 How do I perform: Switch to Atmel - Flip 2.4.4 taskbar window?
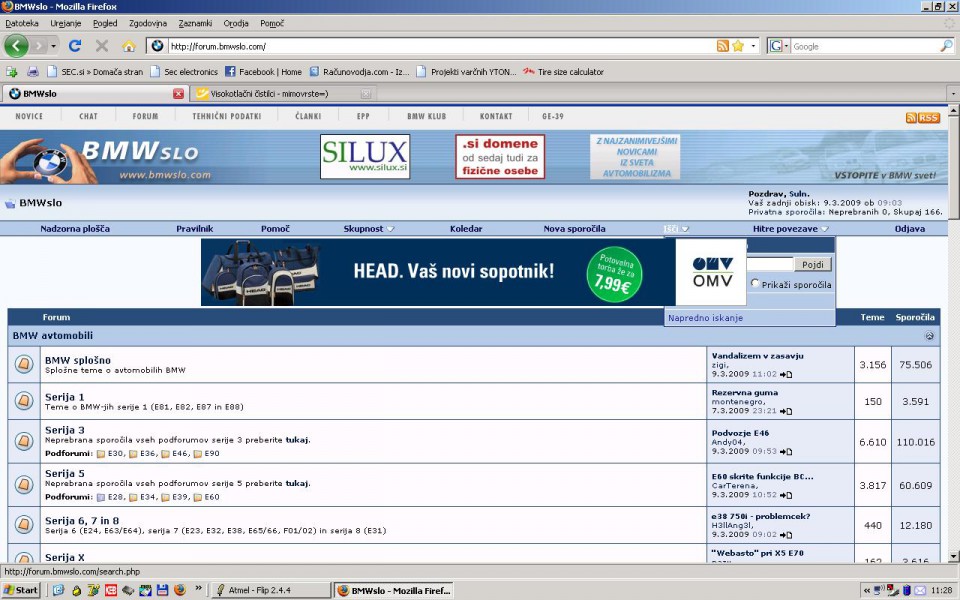click(x=271, y=590)
